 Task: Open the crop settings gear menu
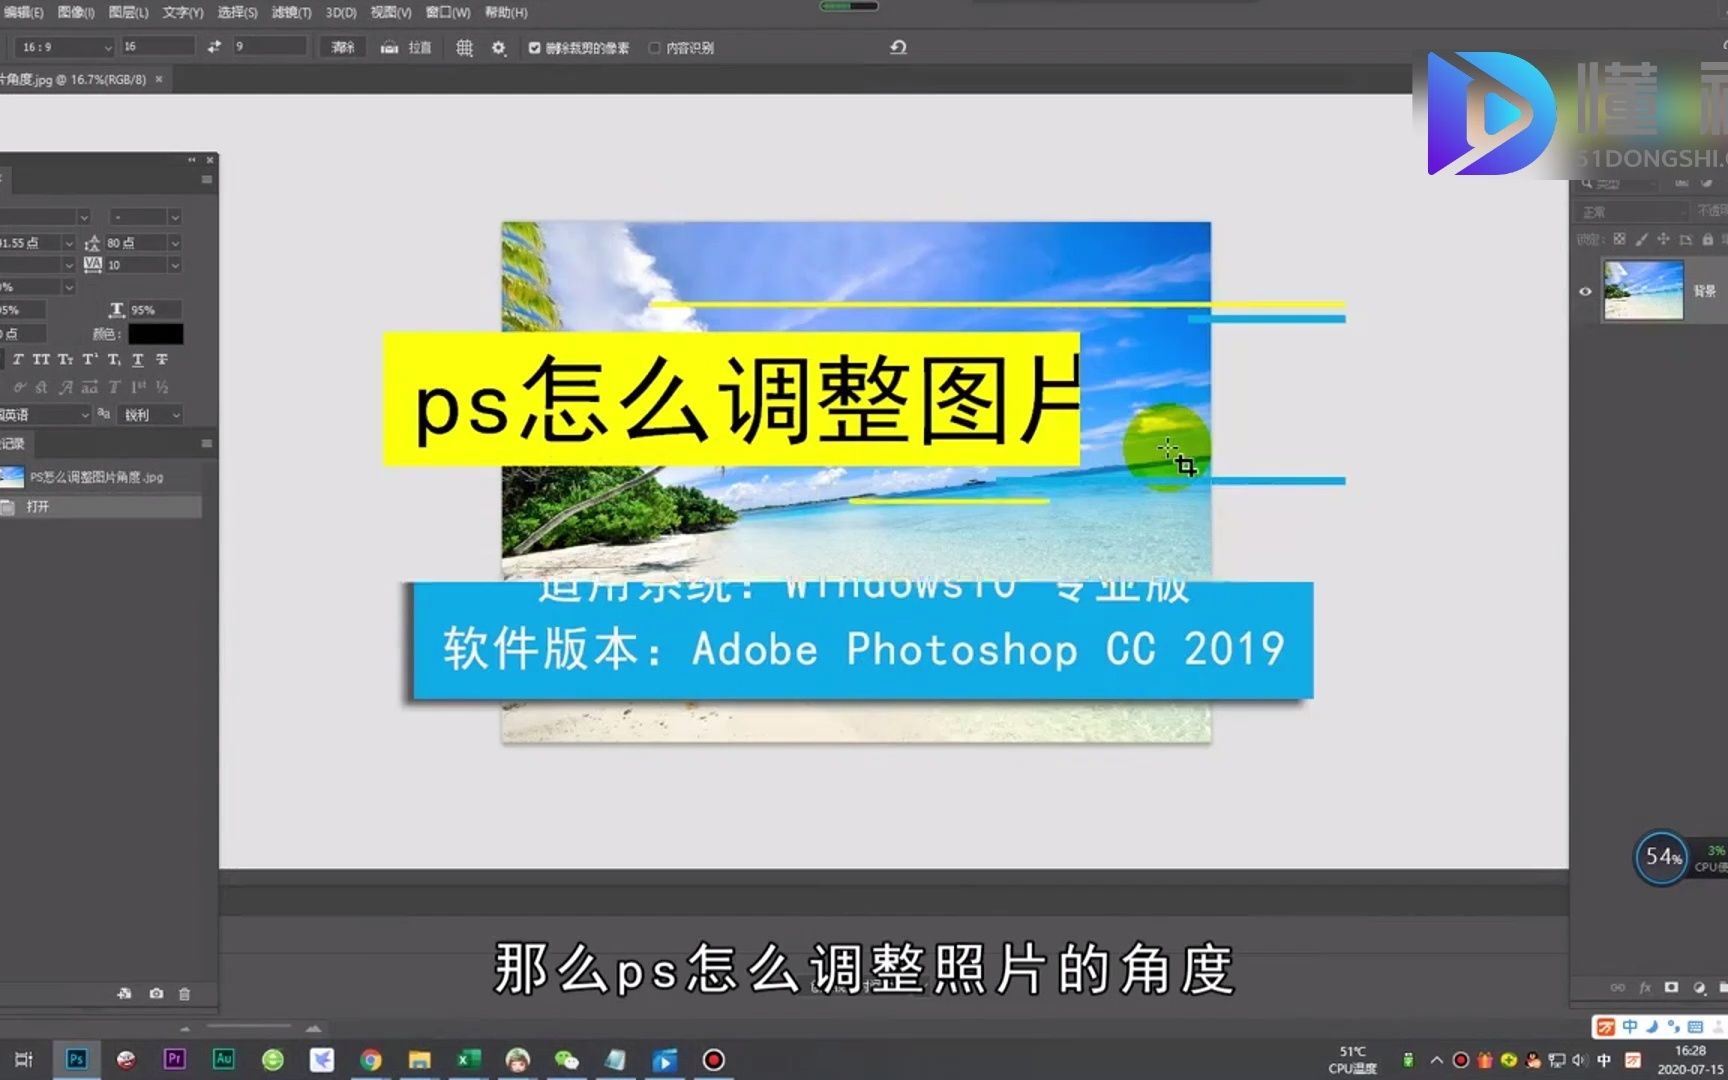pos(499,47)
